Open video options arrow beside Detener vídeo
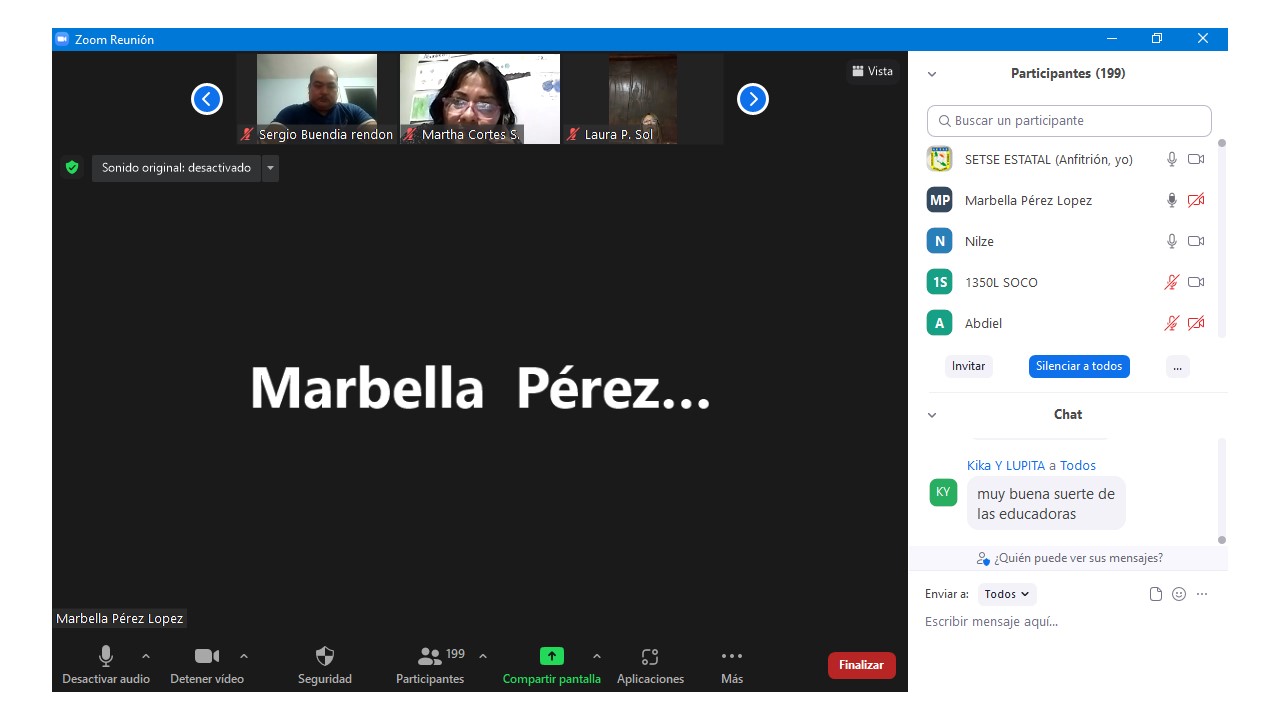Screen dimensions: 1280x720 pyautogui.click(x=244, y=657)
